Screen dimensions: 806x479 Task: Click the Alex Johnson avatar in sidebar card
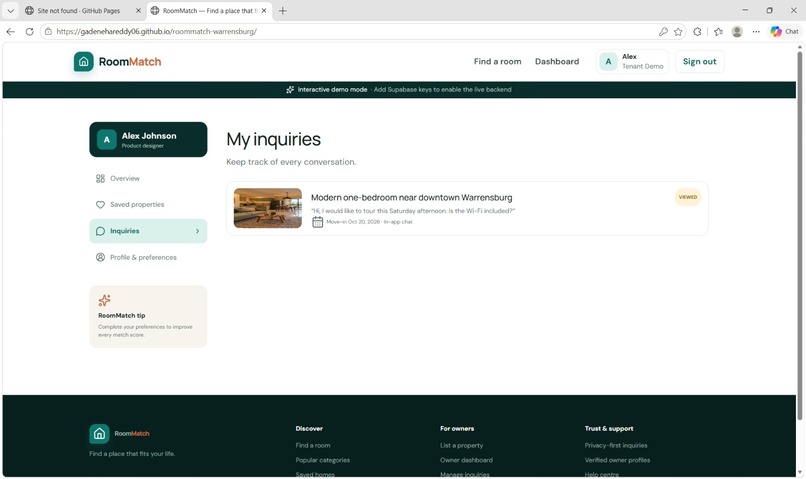pos(106,139)
